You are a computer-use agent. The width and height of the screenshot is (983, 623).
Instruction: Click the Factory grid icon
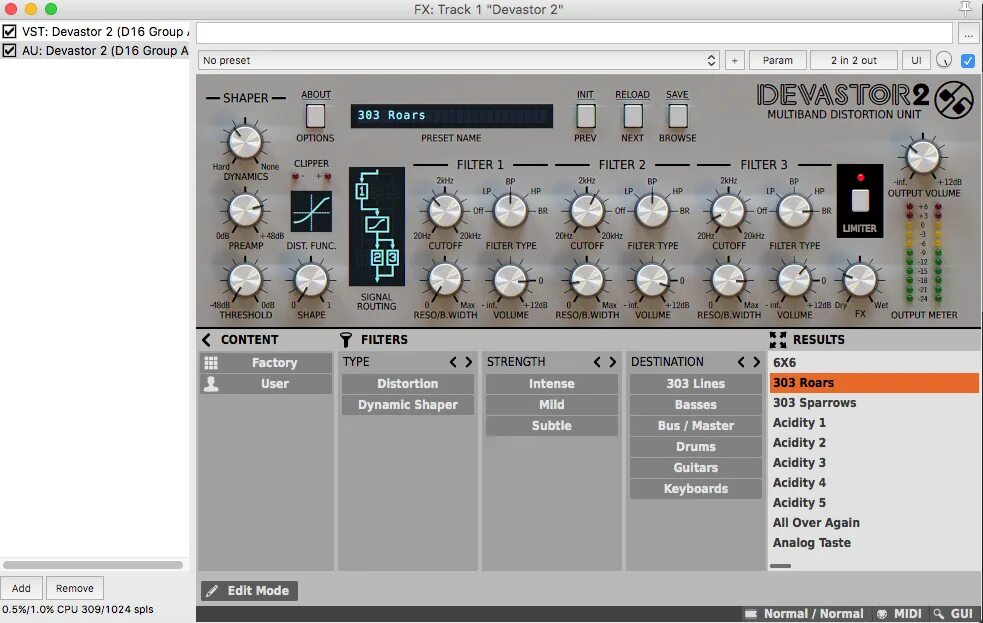[x=211, y=363]
